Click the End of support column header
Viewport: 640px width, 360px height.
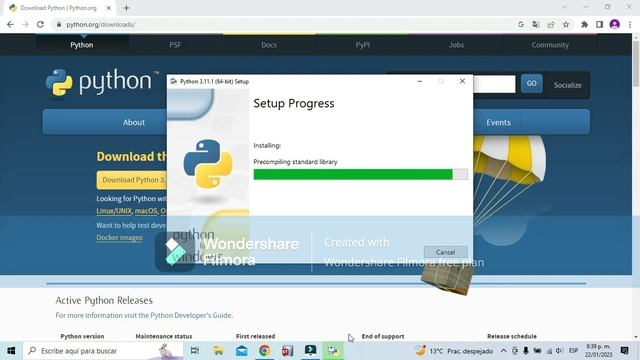pyautogui.click(x=383, y=336)
